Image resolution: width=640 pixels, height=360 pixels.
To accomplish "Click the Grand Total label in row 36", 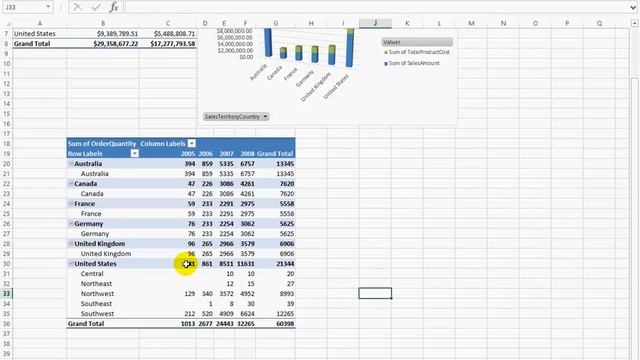I will [86, 323].
